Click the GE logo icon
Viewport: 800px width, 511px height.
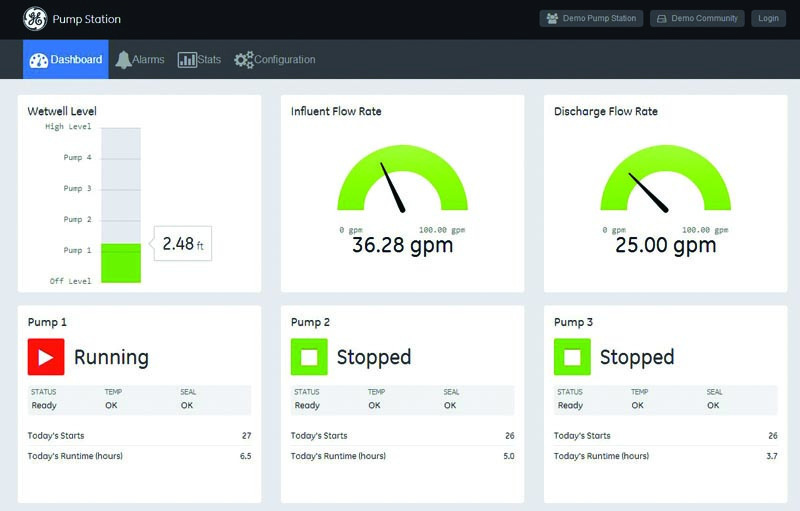(x=35, y=19)
